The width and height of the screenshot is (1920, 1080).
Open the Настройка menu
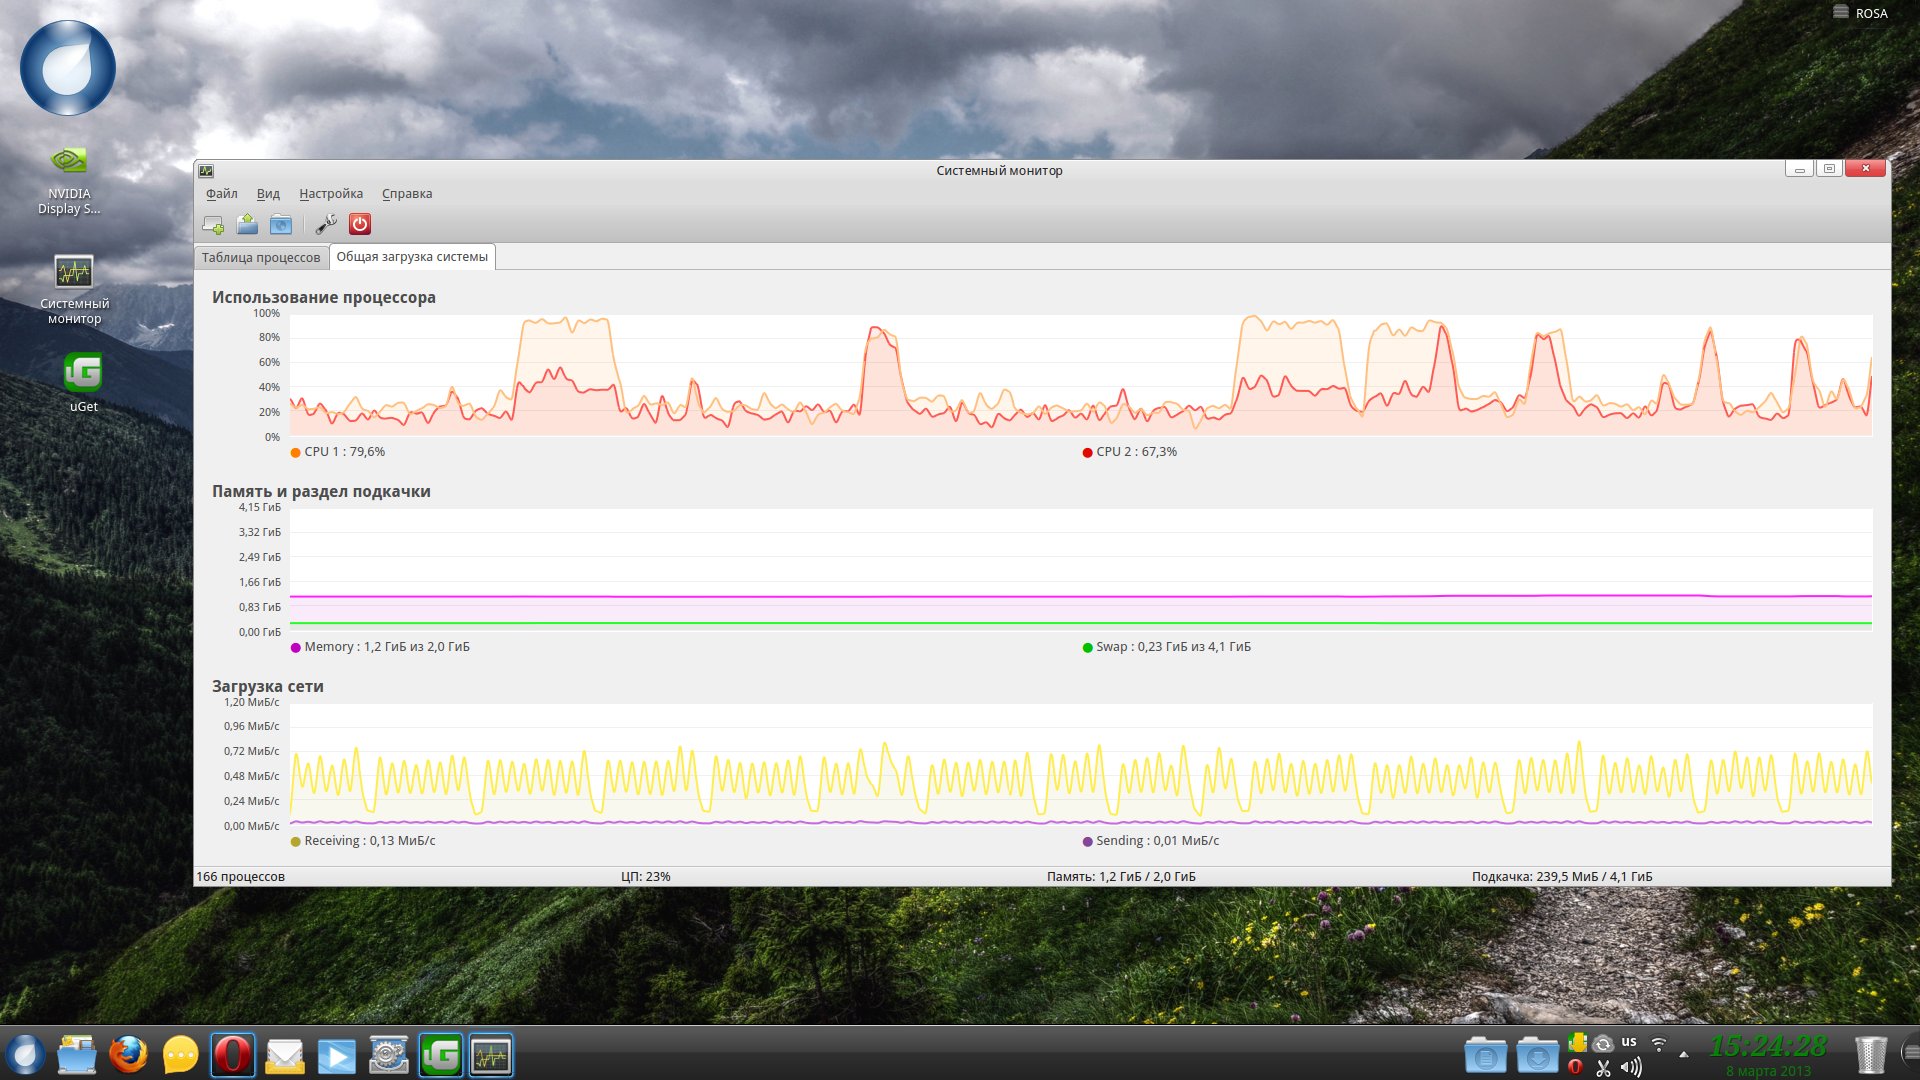(331, 194)
